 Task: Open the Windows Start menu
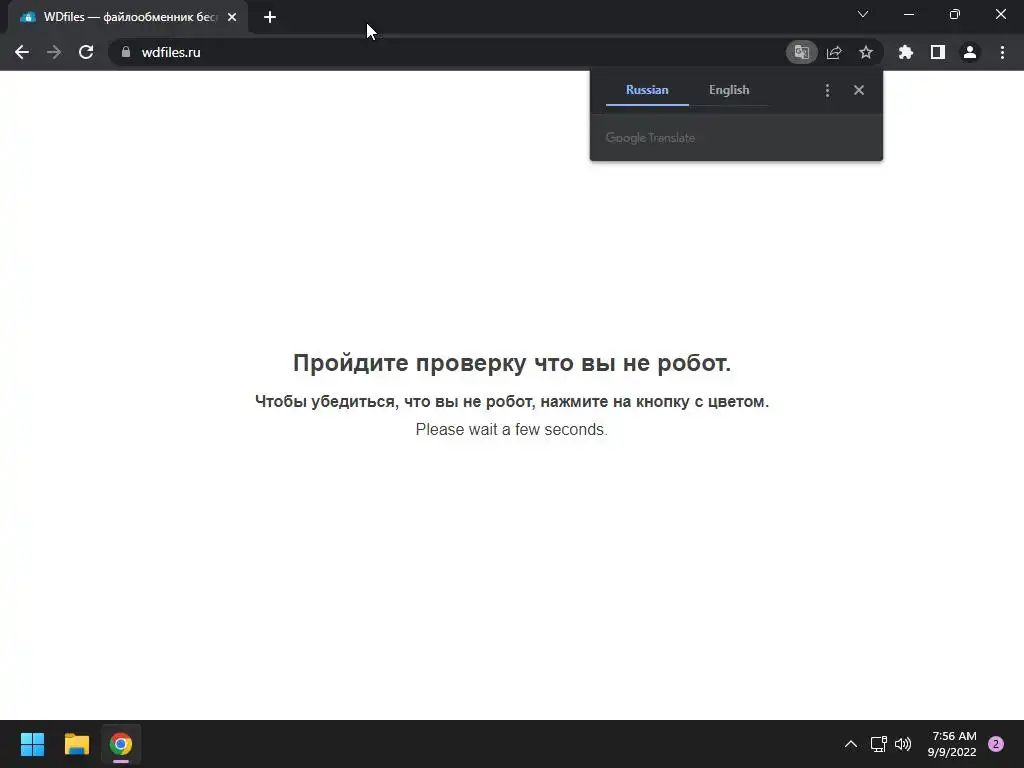pyautogui.click(x=32, y=744)
